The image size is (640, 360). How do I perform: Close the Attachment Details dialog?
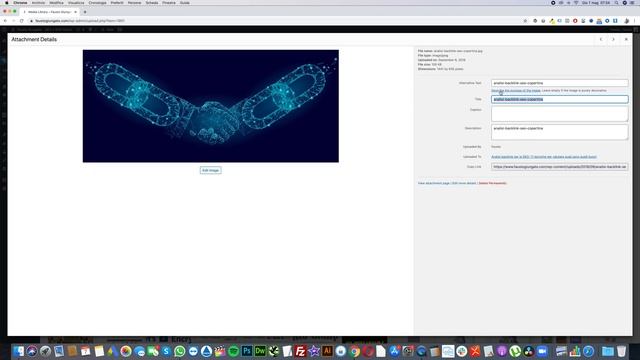[x=626, y=40]
